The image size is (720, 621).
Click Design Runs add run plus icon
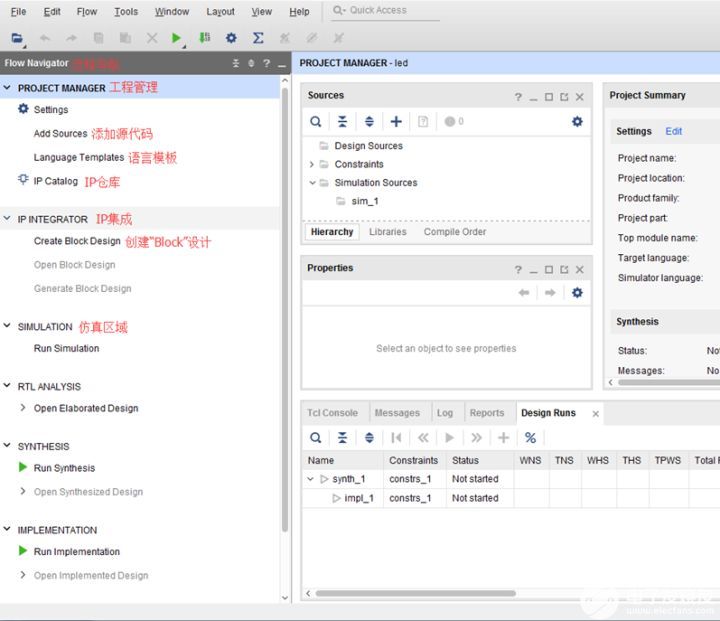(503, 438)
